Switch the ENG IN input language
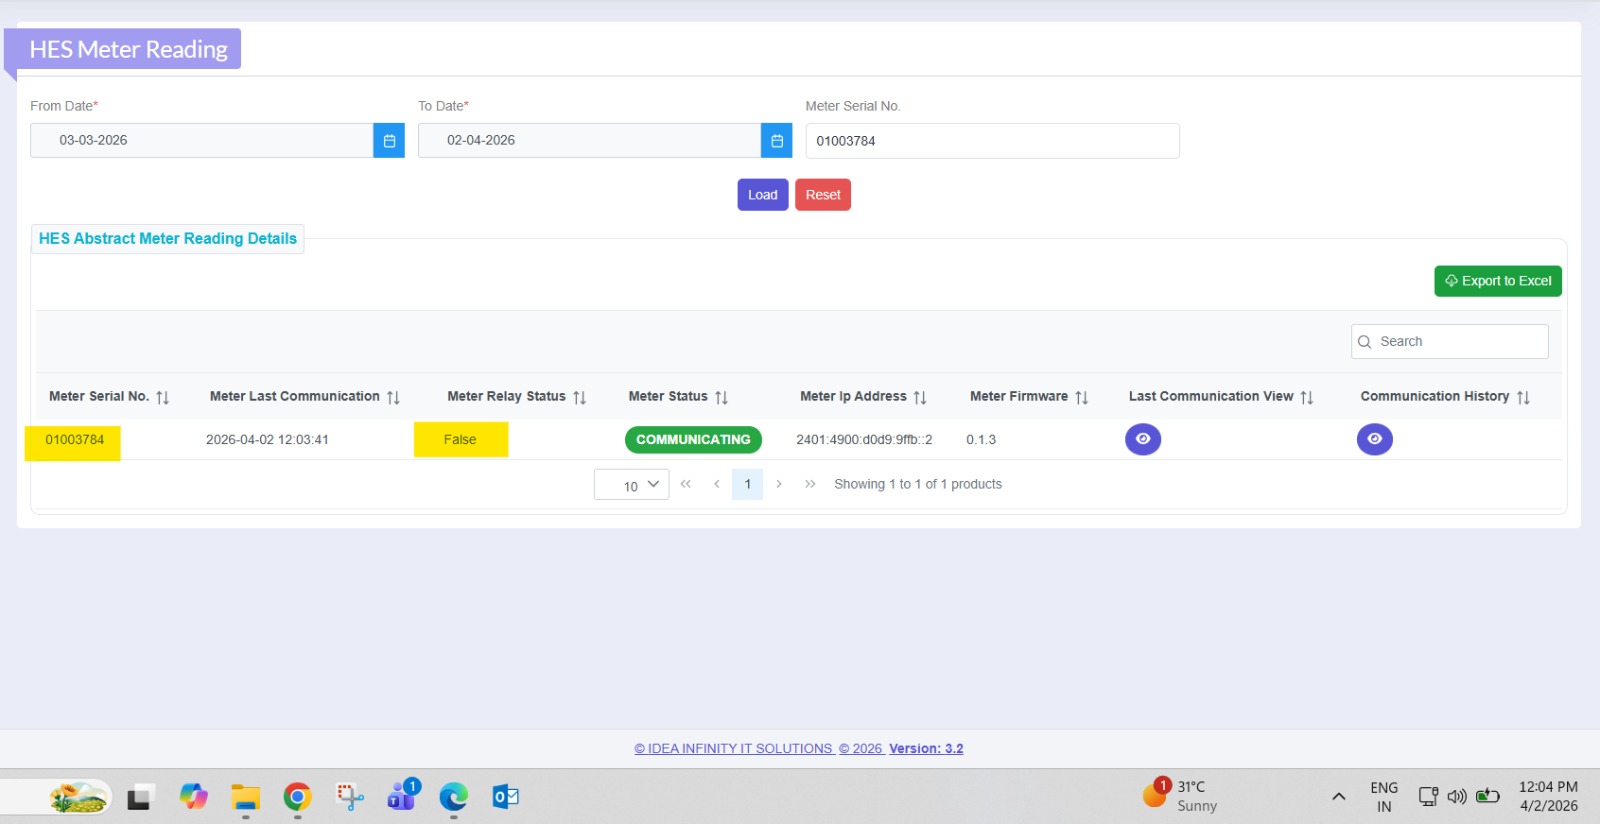This screenshot has width=1600, height=824. [x=1384, y=797]
